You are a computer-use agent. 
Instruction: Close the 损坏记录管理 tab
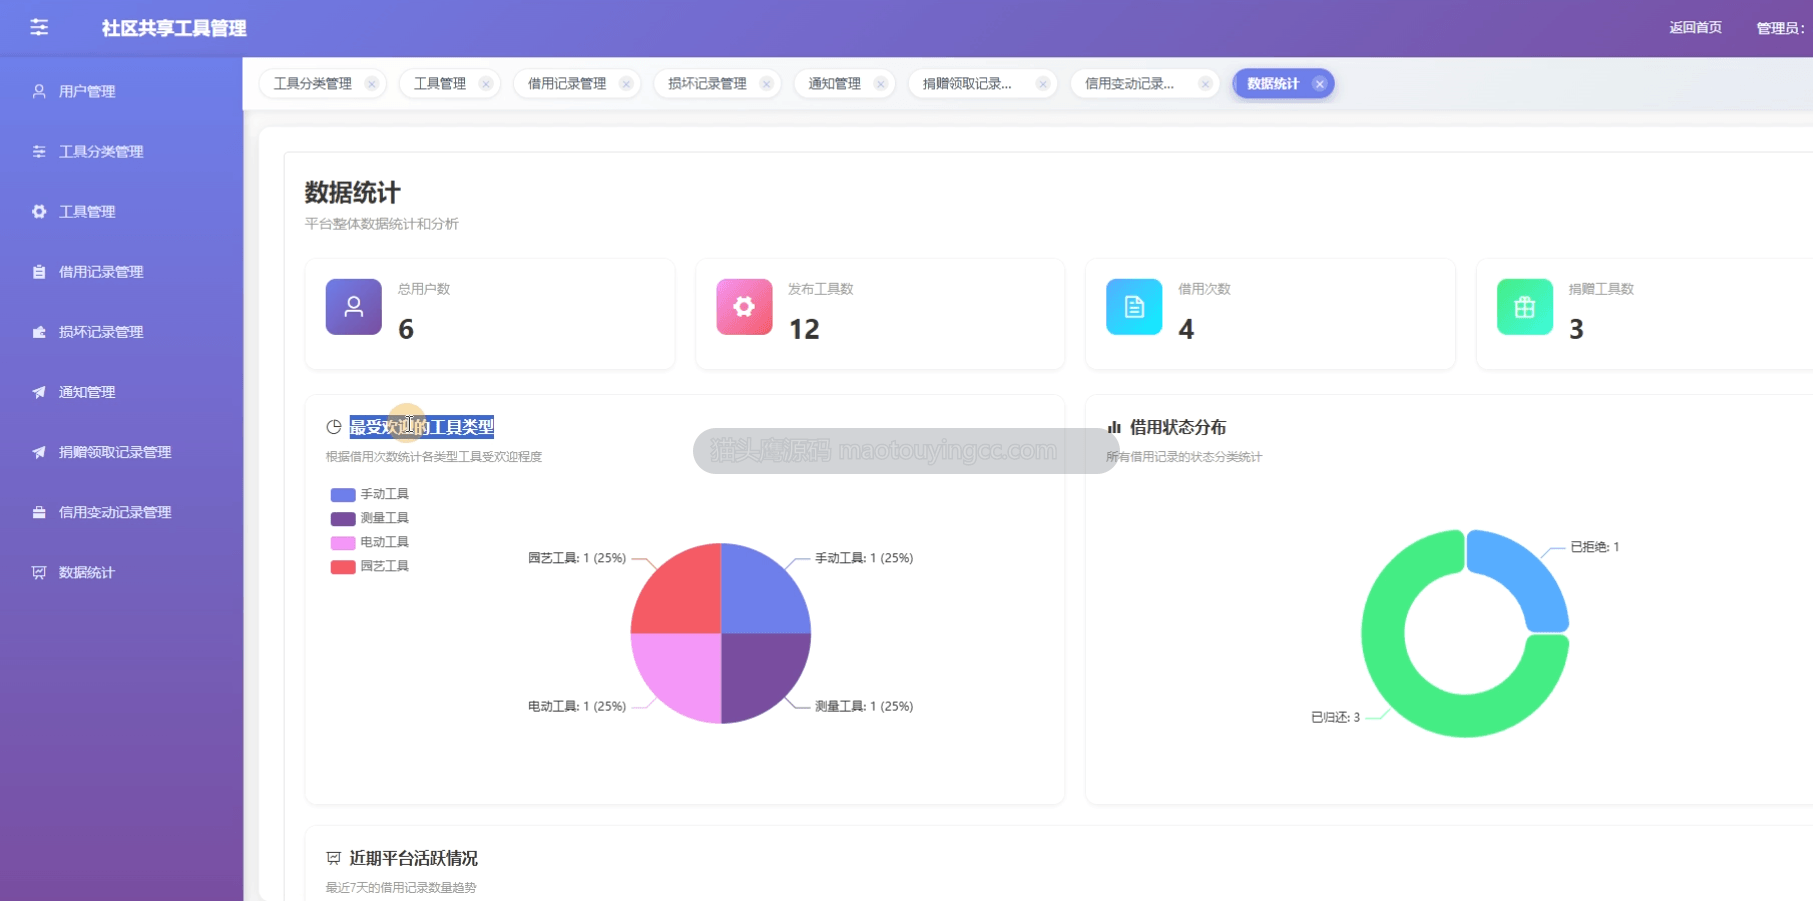(767, 84)
